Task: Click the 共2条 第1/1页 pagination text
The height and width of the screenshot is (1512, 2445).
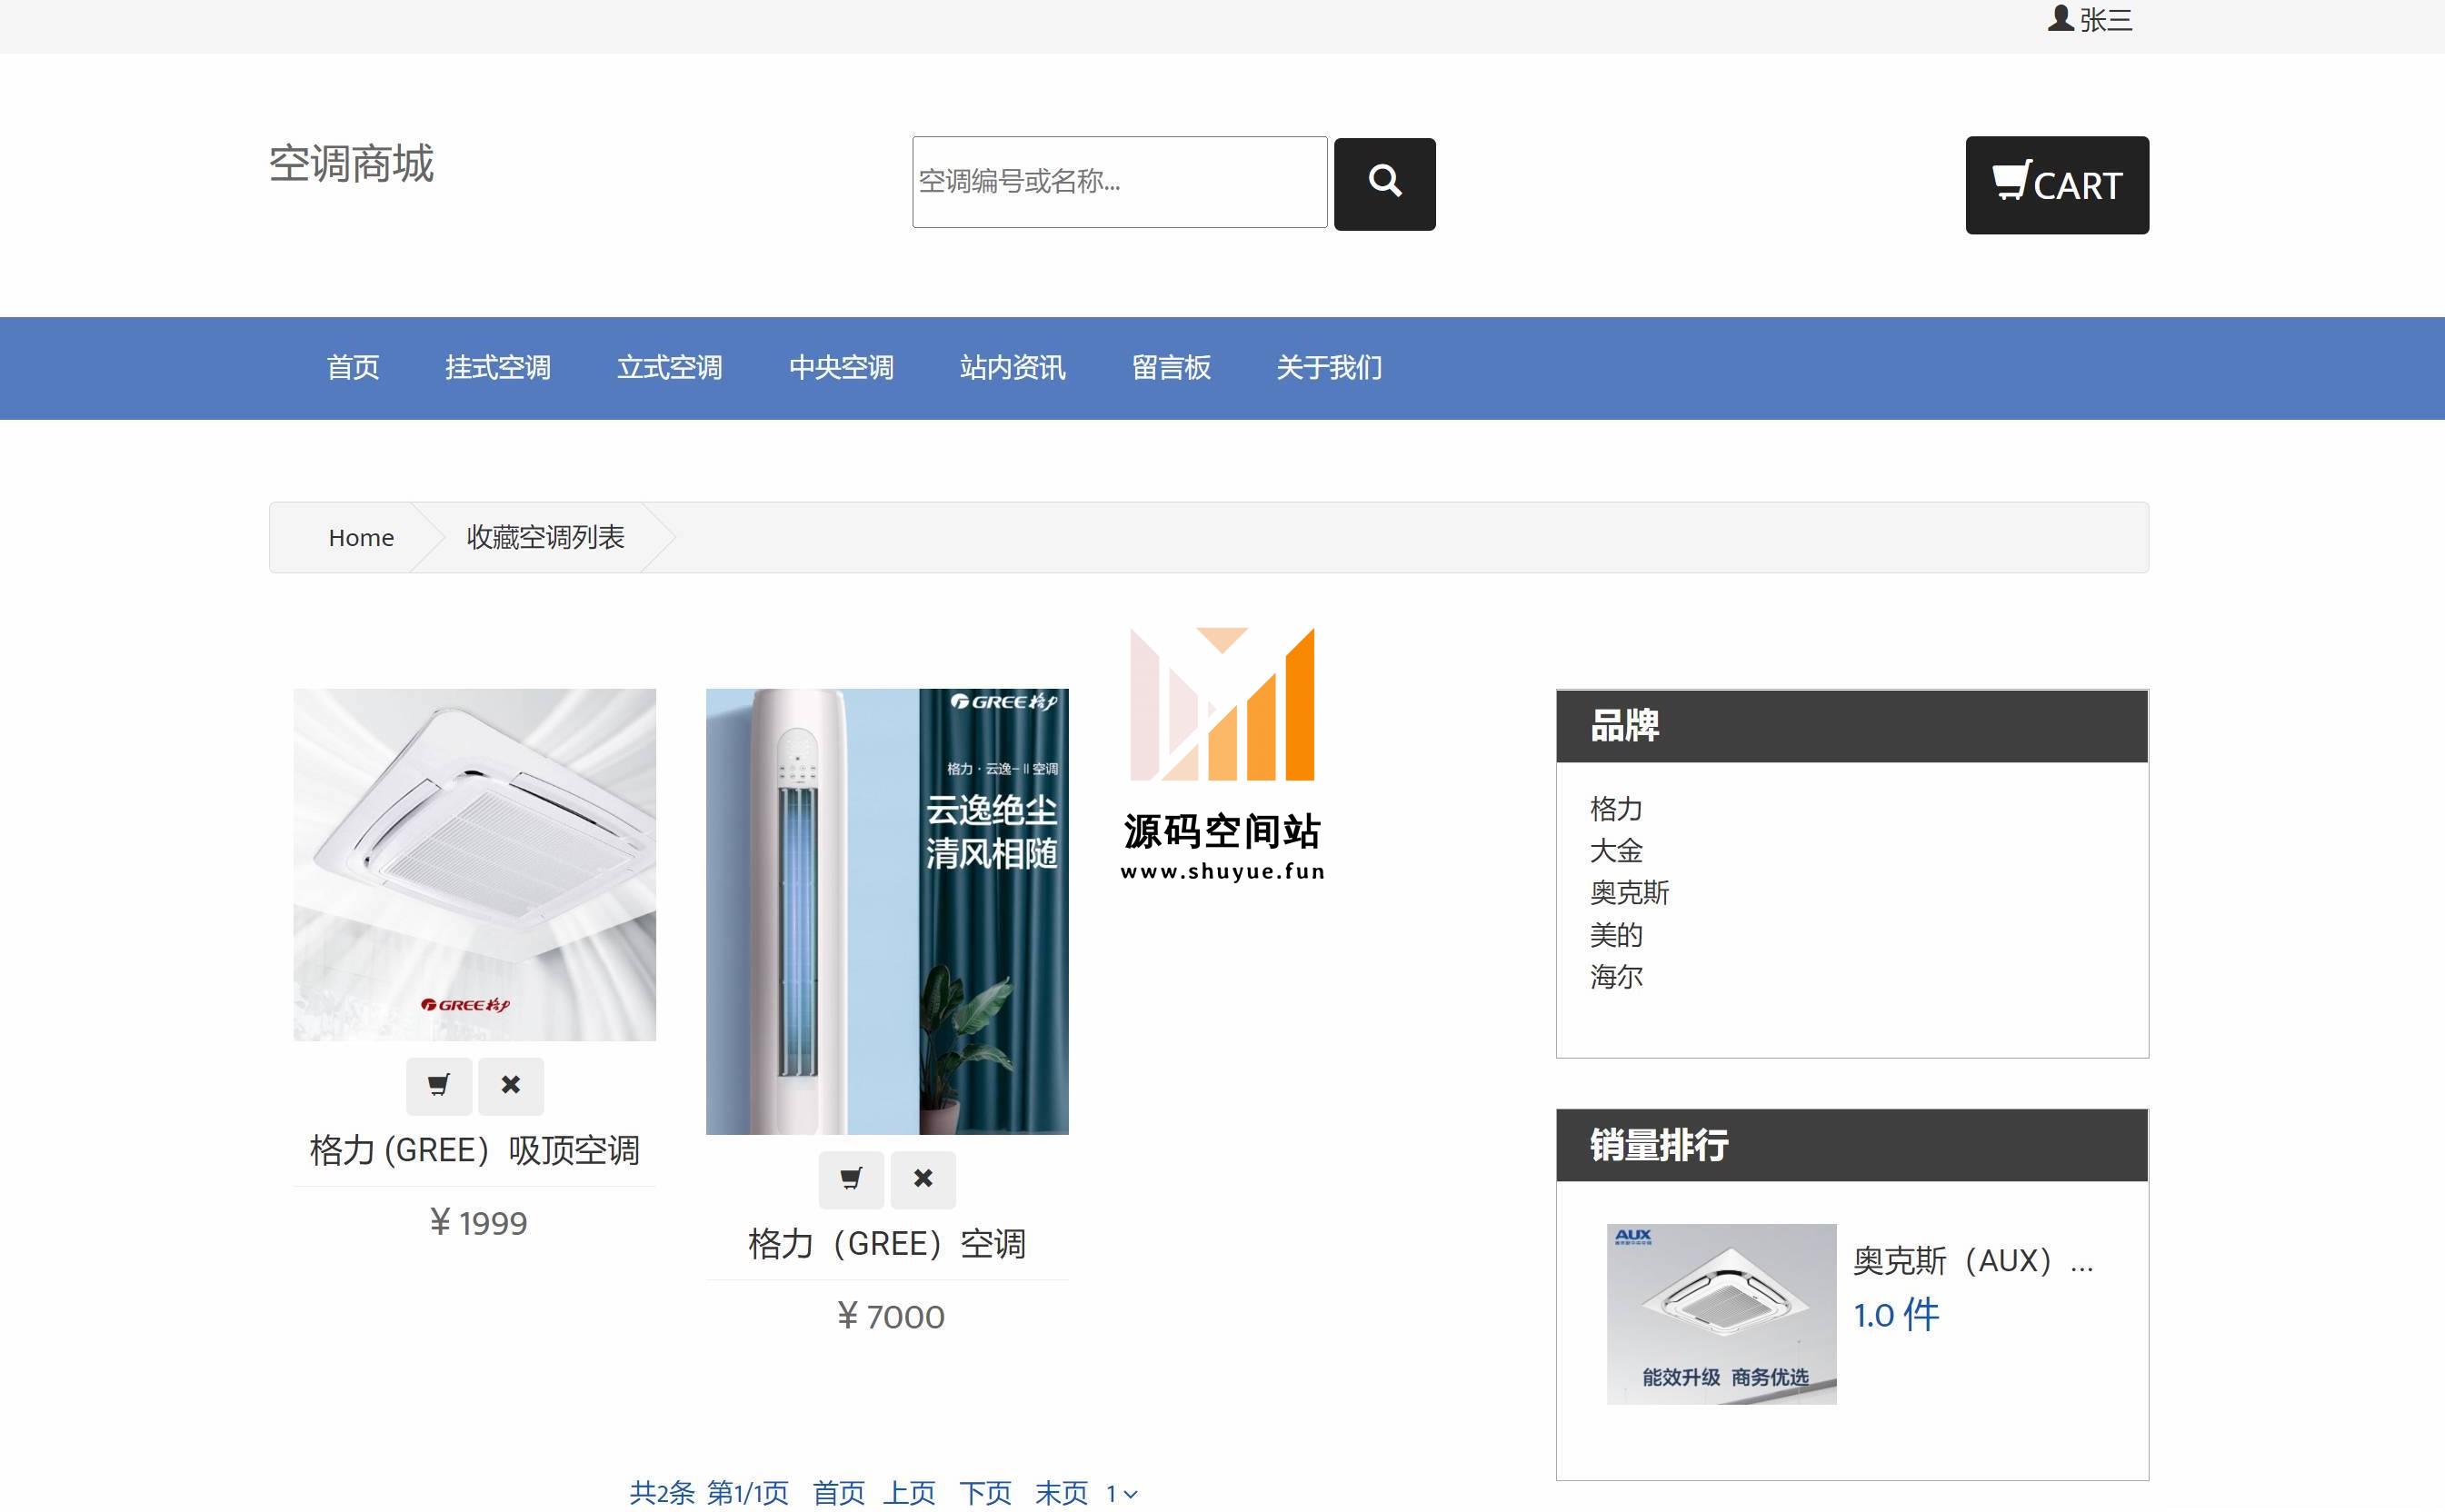Action: tap(709, 1494)
